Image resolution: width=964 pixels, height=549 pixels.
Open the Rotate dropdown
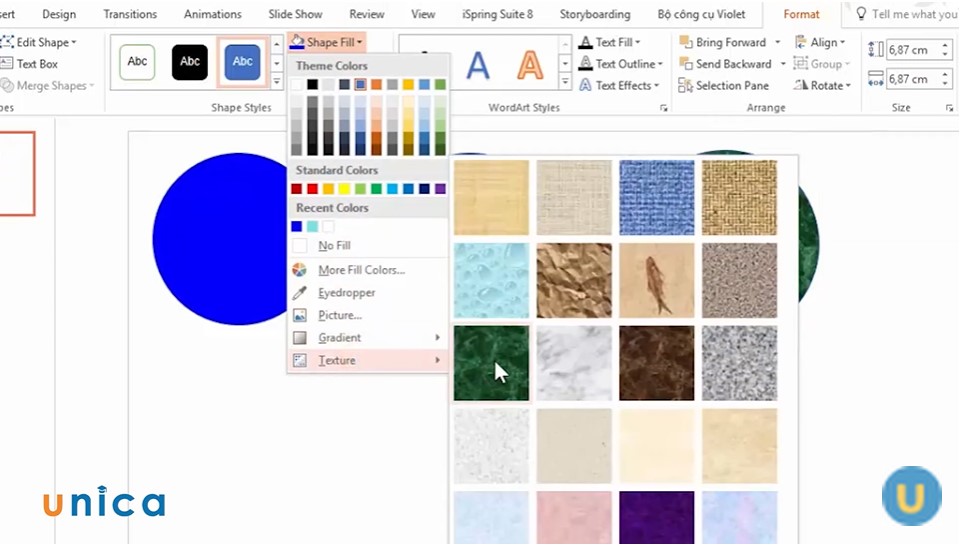[826, 86]
